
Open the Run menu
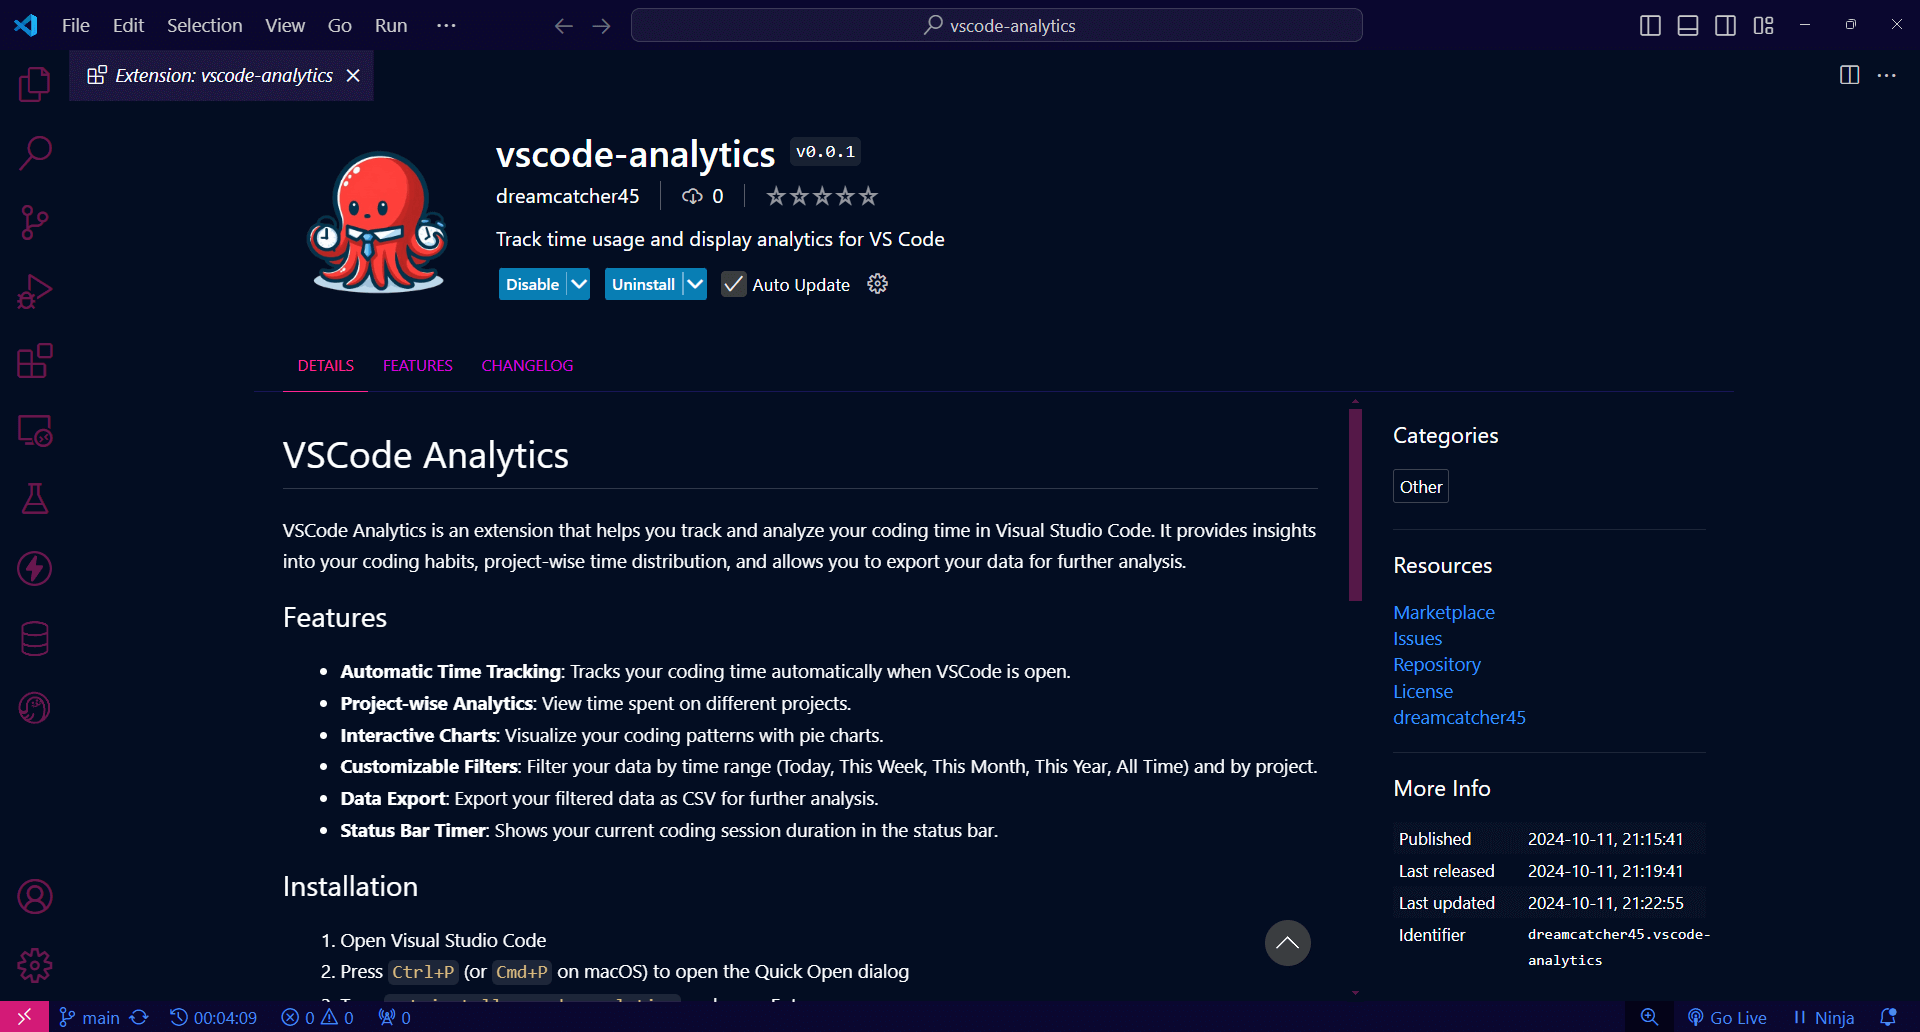point(391,26)
